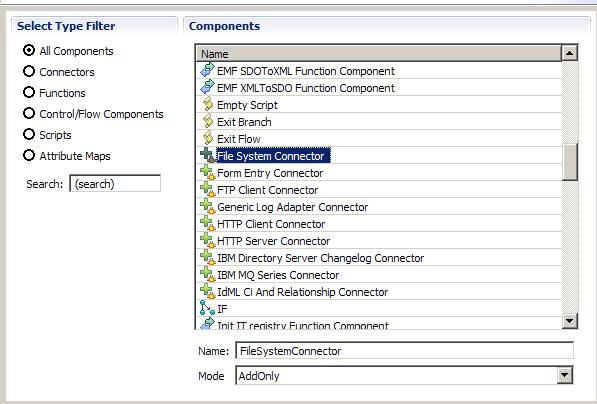
Task: Click the IBM MQ Series Connector icon
Action: 208,274
